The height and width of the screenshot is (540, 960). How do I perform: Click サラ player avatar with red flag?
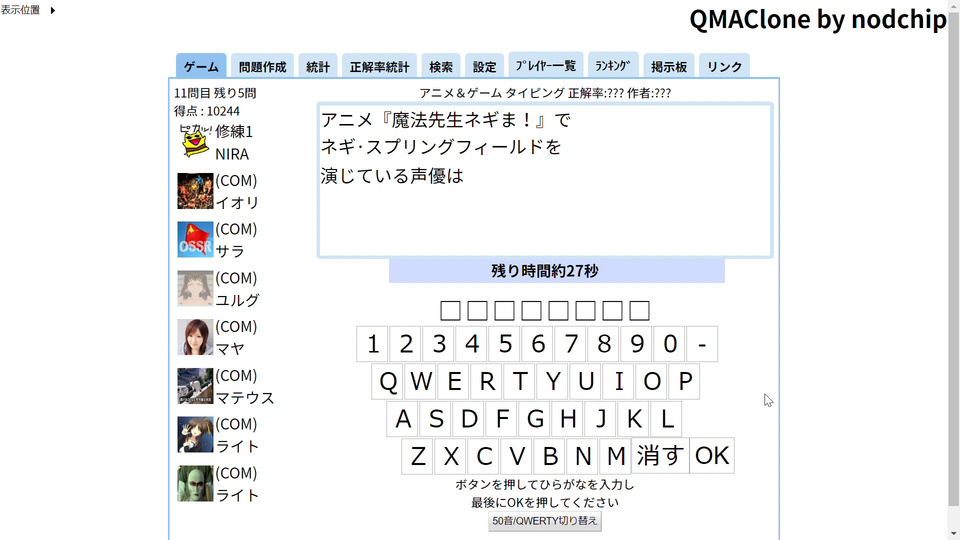click(x=195, y=239)
